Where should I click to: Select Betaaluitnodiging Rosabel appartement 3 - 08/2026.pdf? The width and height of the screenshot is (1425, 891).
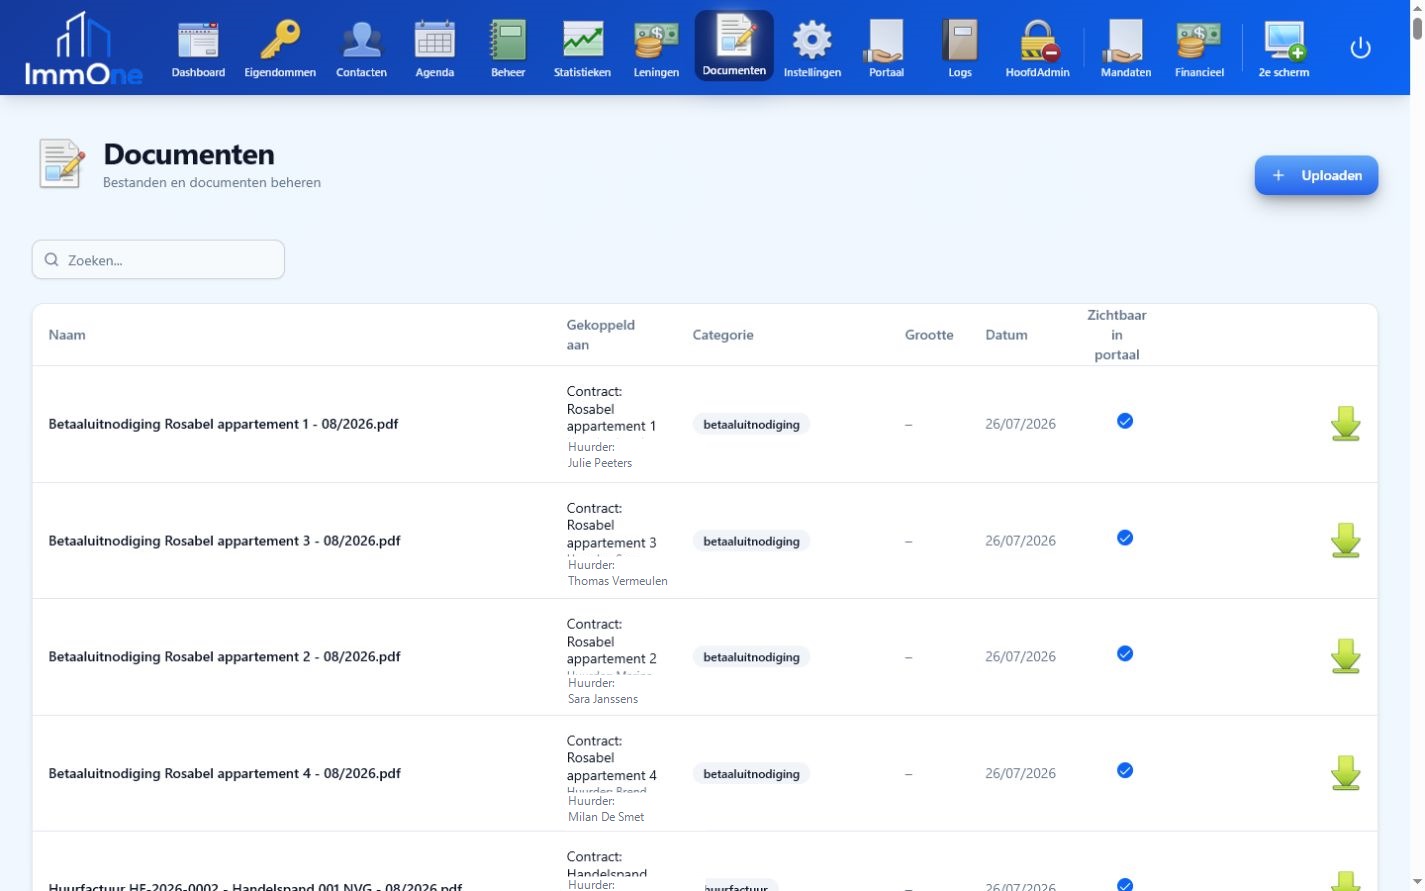224,541
